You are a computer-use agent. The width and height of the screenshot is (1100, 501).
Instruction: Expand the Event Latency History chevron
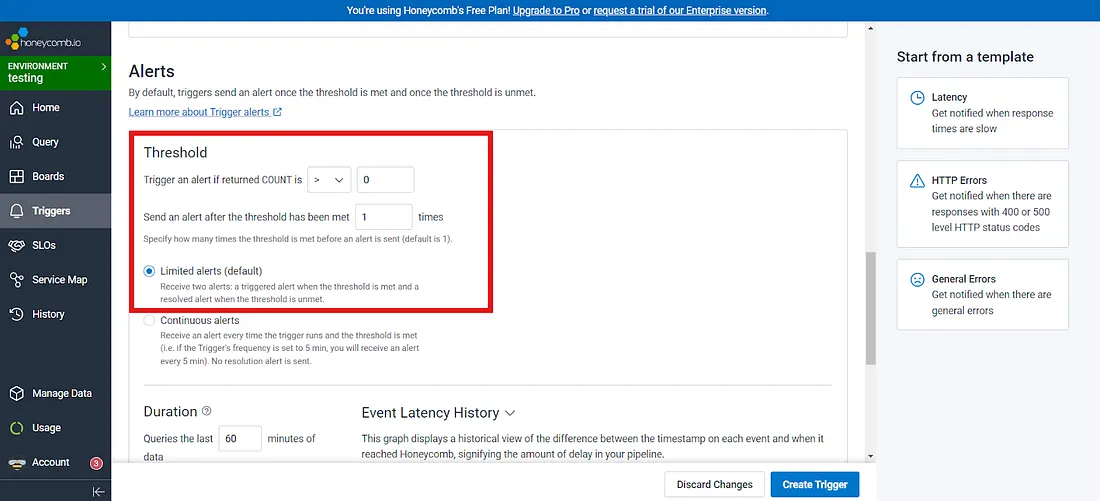510,413
